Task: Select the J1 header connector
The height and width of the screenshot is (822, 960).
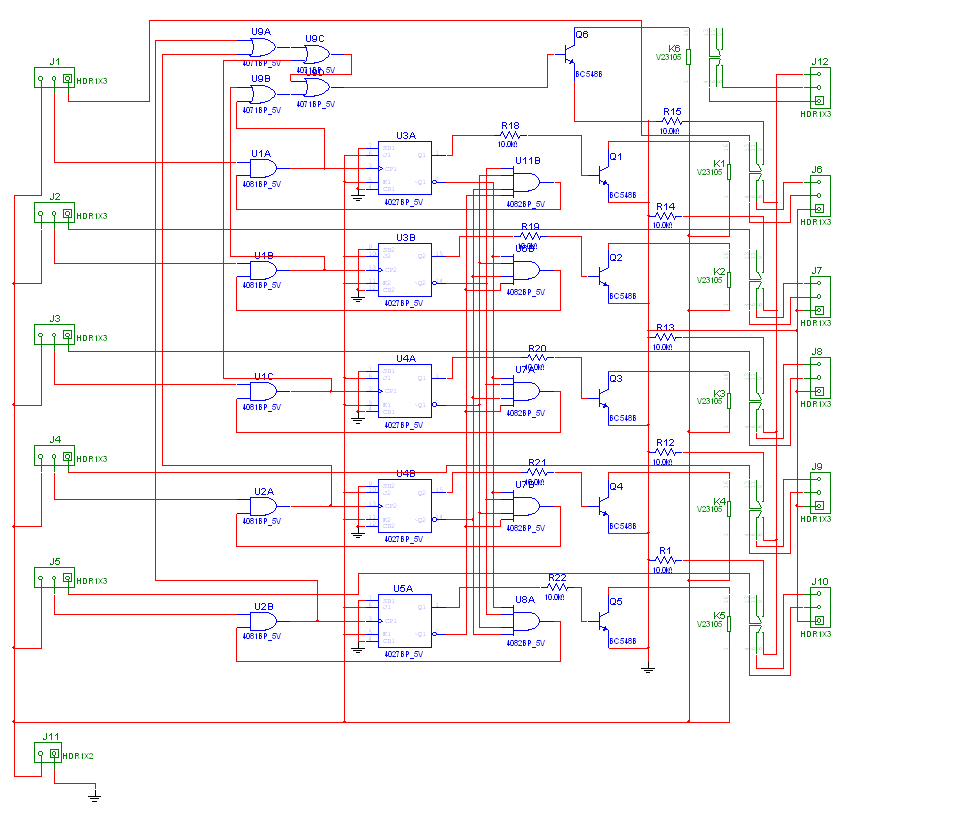Action: (54, 78)
